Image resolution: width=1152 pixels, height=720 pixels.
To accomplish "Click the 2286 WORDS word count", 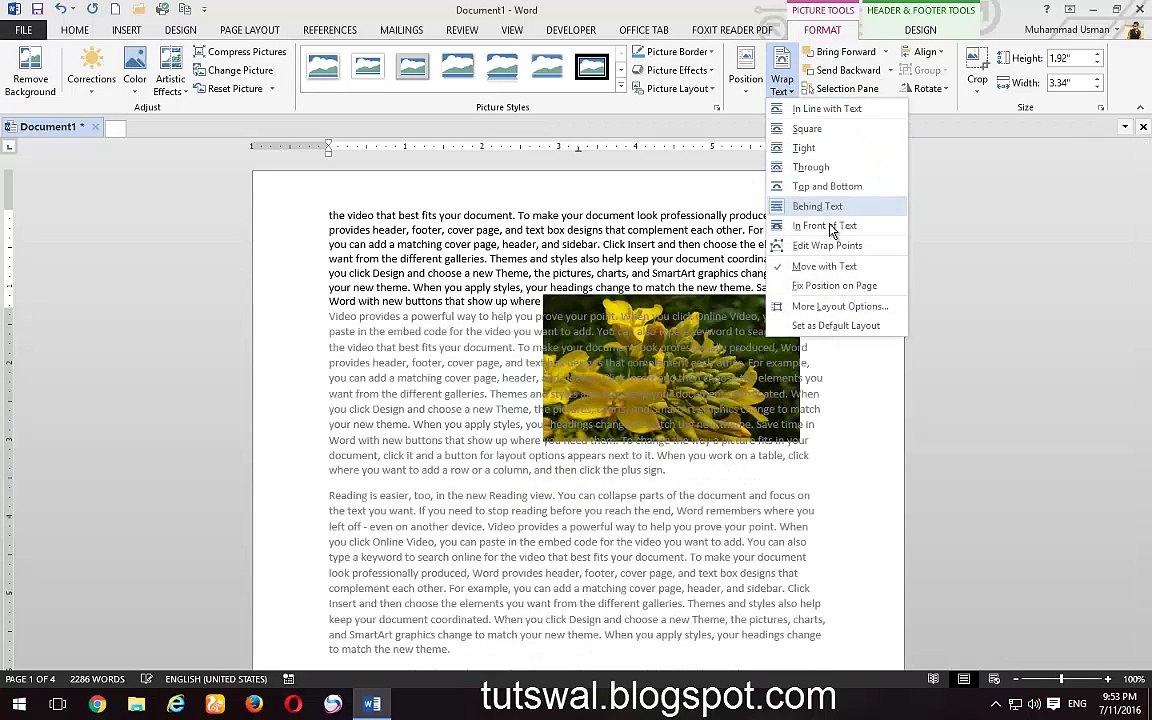I will tap(97, 679).
